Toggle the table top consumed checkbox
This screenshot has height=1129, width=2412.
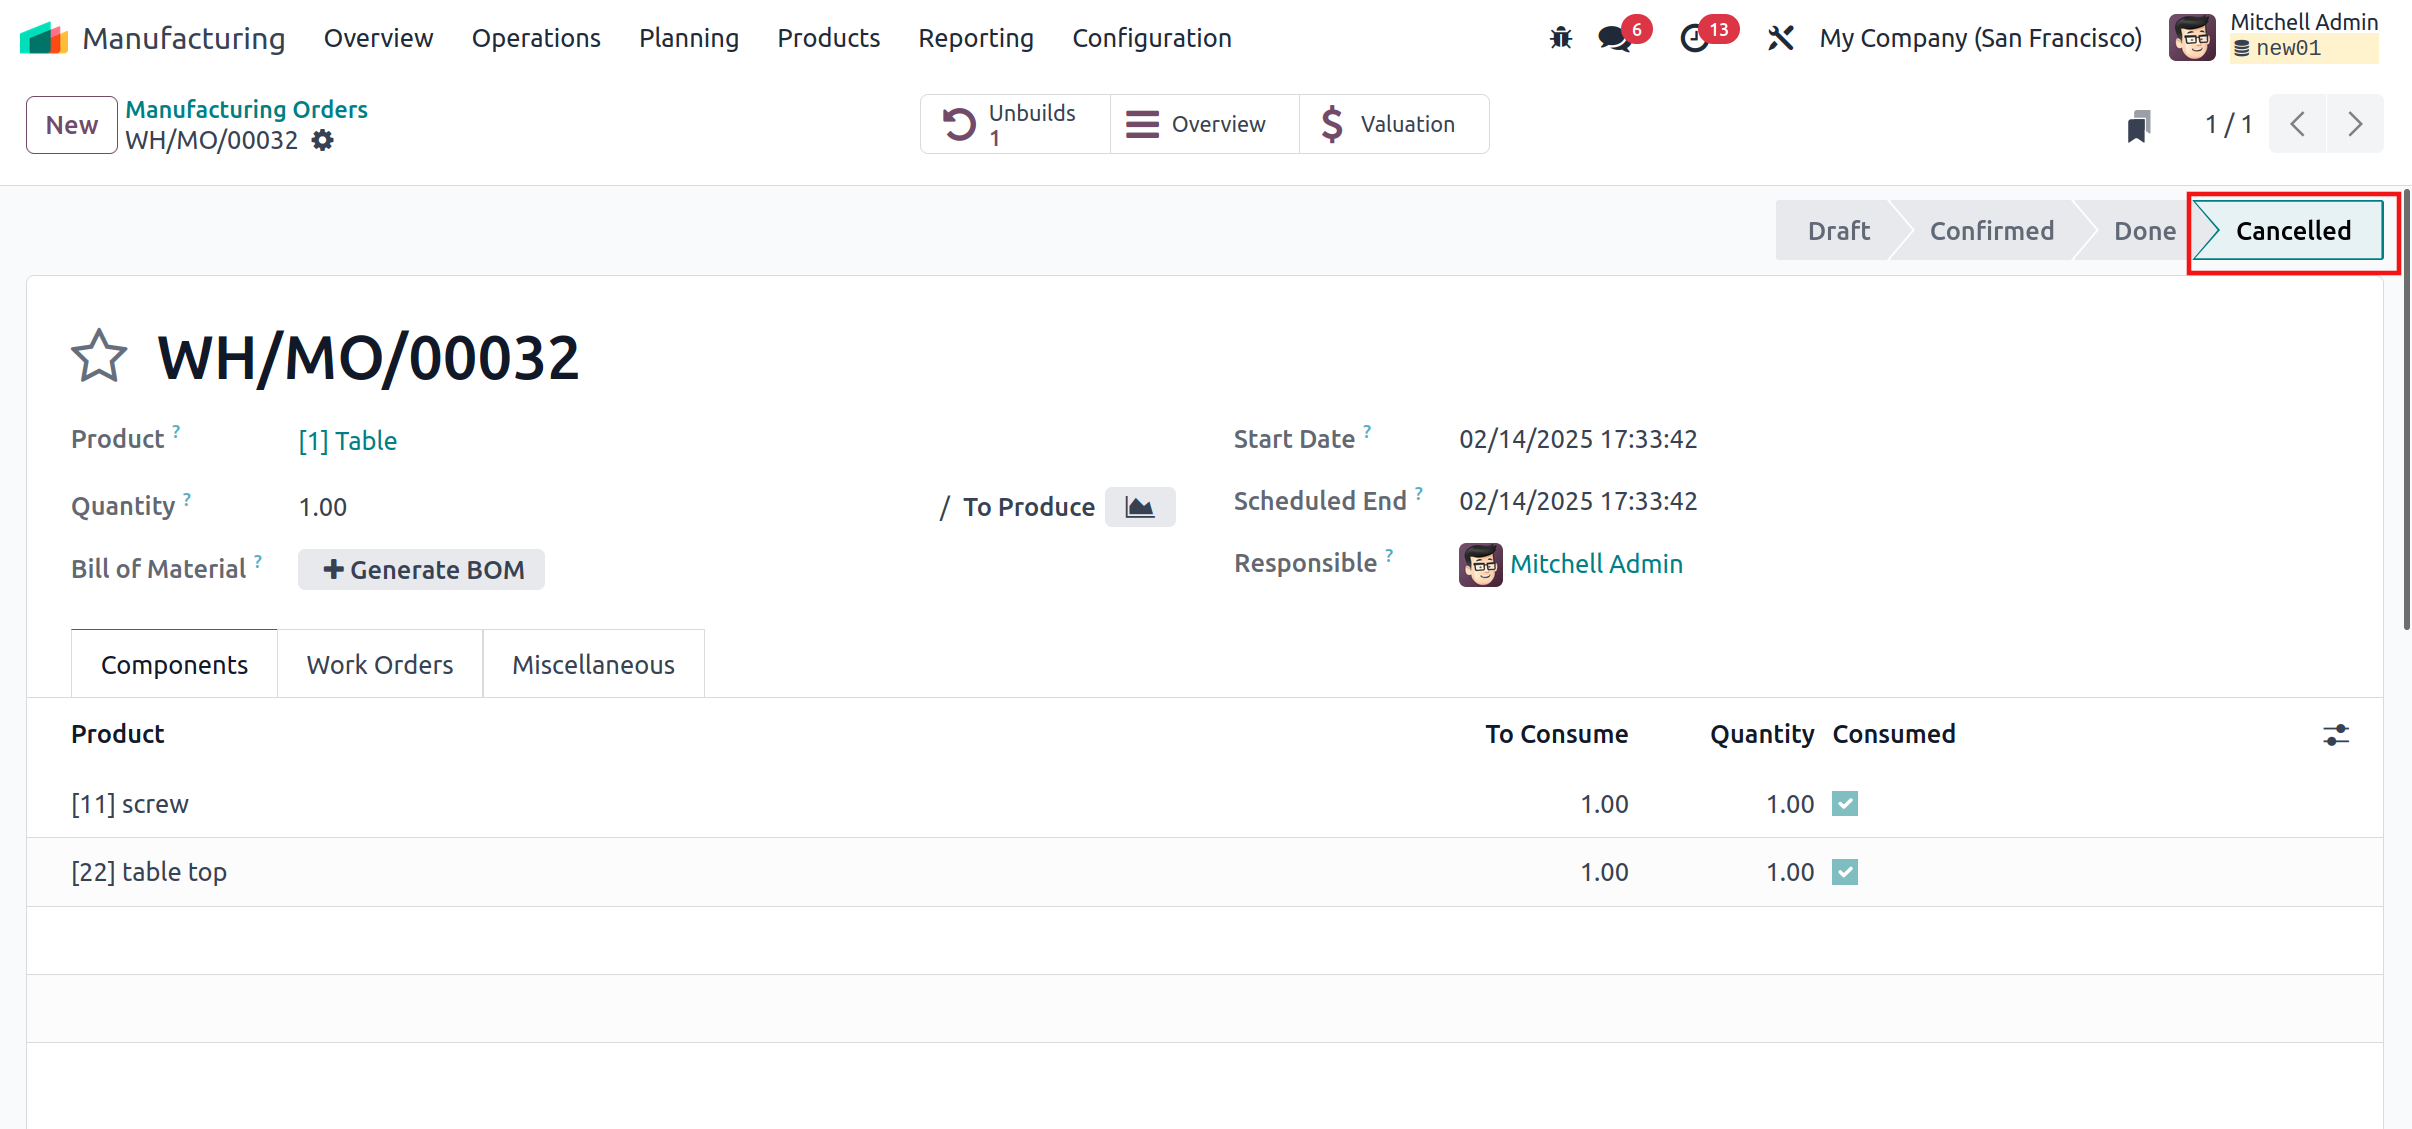(1844, 872)
